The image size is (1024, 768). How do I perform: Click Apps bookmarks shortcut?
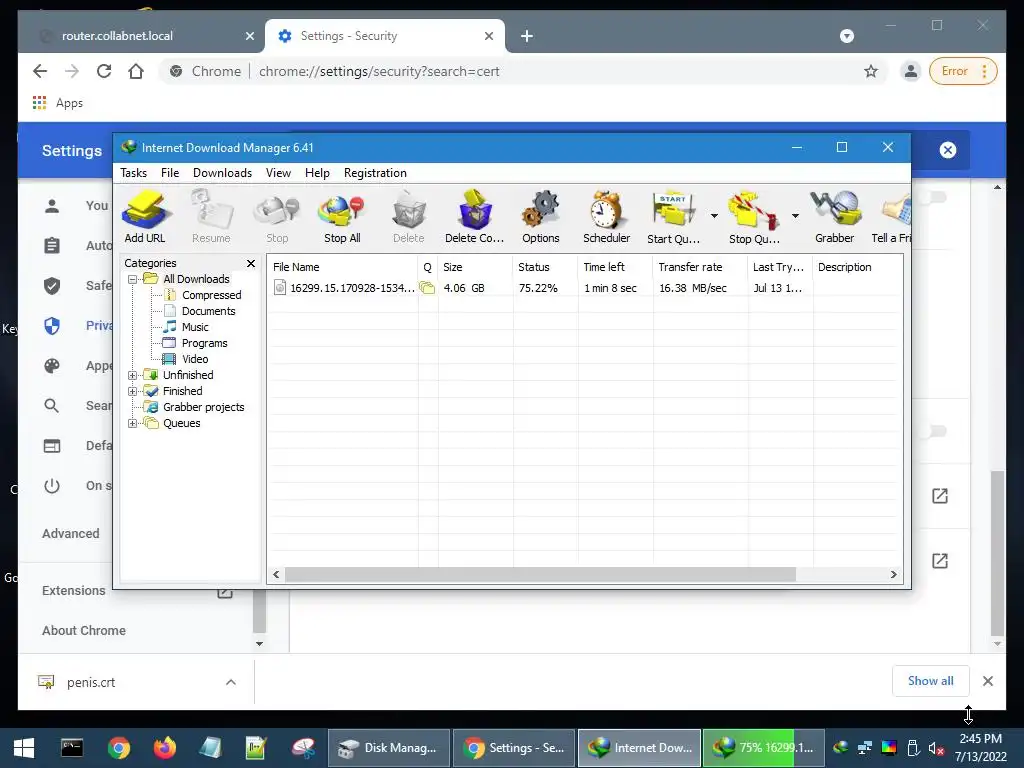58,103
